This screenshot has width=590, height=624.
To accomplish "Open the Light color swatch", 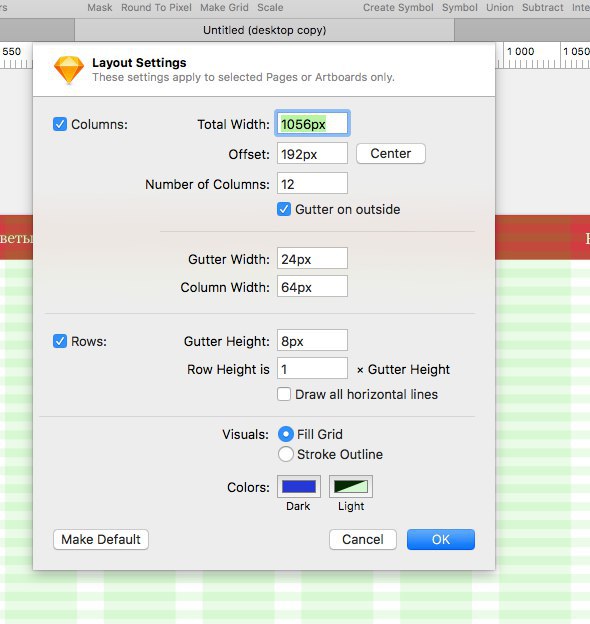I will coord(351,486).
